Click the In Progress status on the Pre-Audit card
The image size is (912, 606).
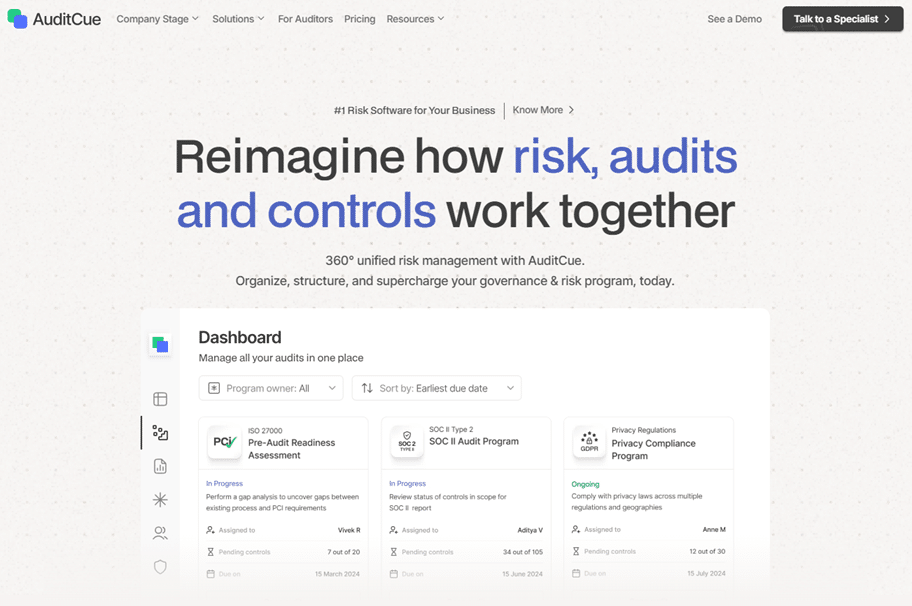225,483
